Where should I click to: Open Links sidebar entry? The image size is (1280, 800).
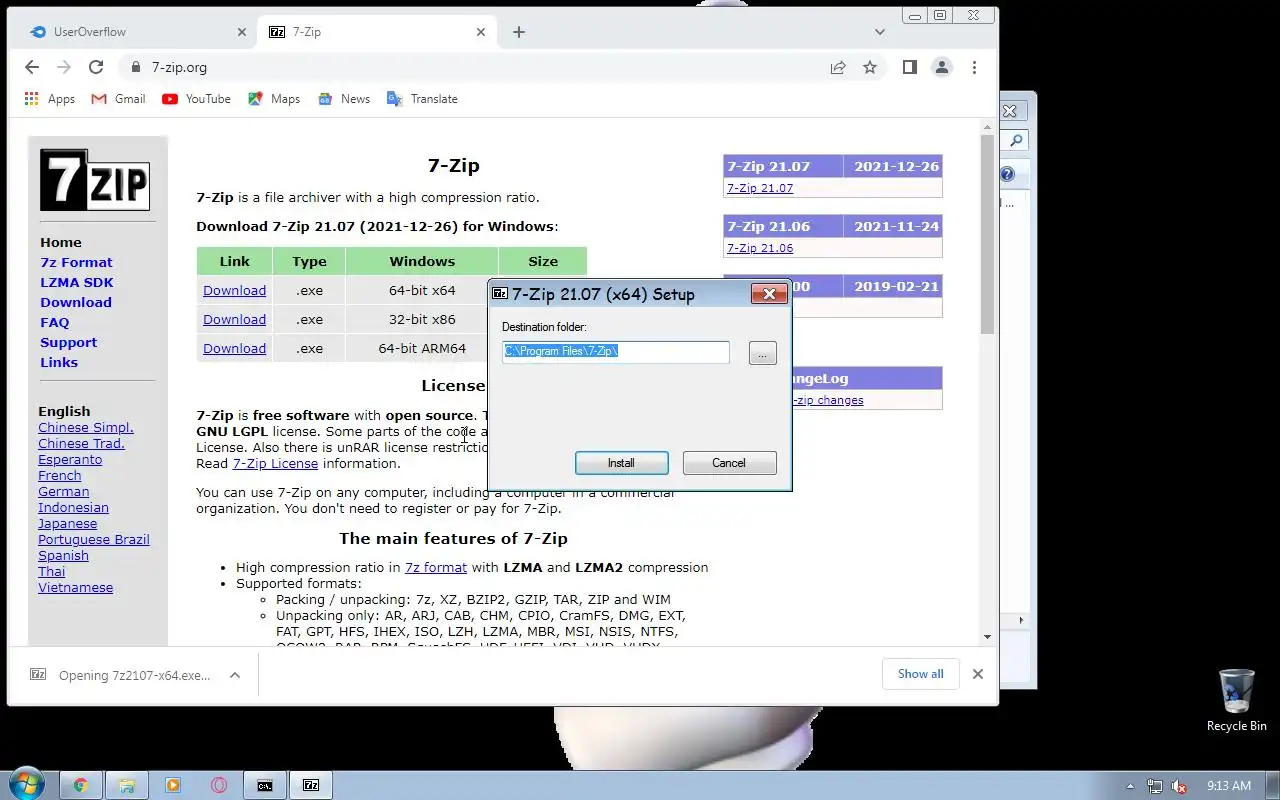click(59, 362)
